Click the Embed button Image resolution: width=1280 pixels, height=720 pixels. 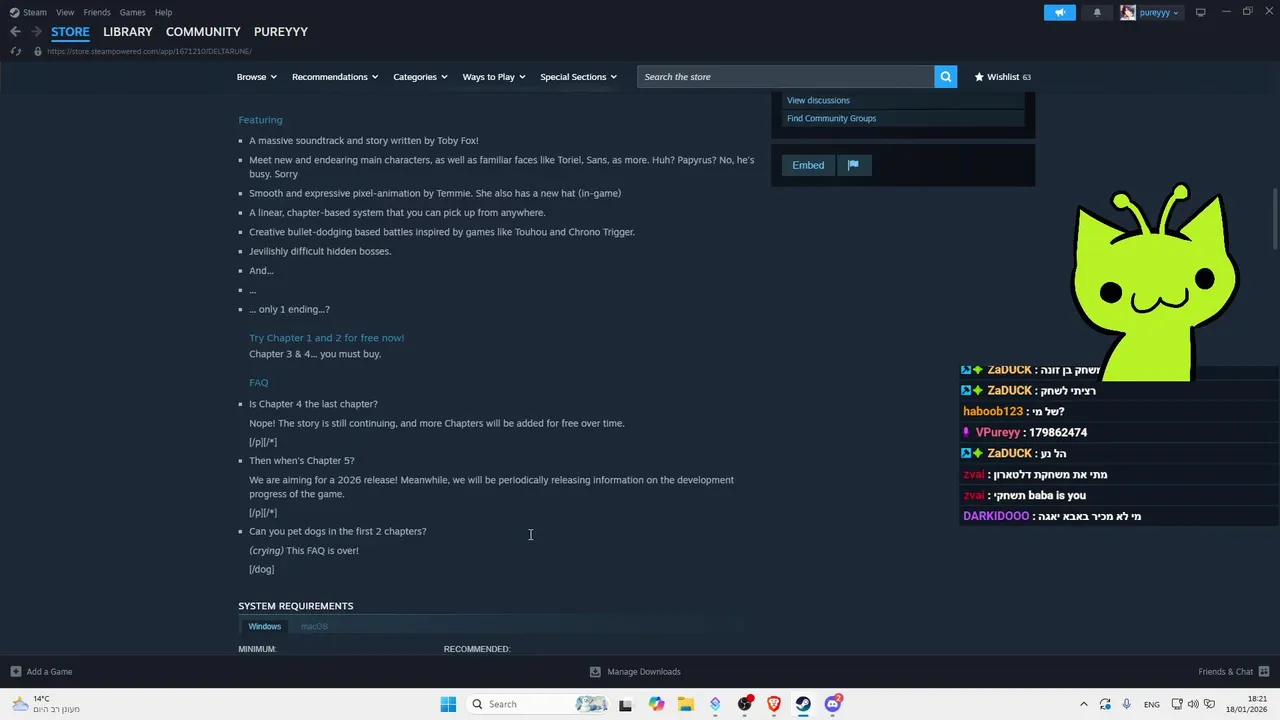click(x=808, y=165)
